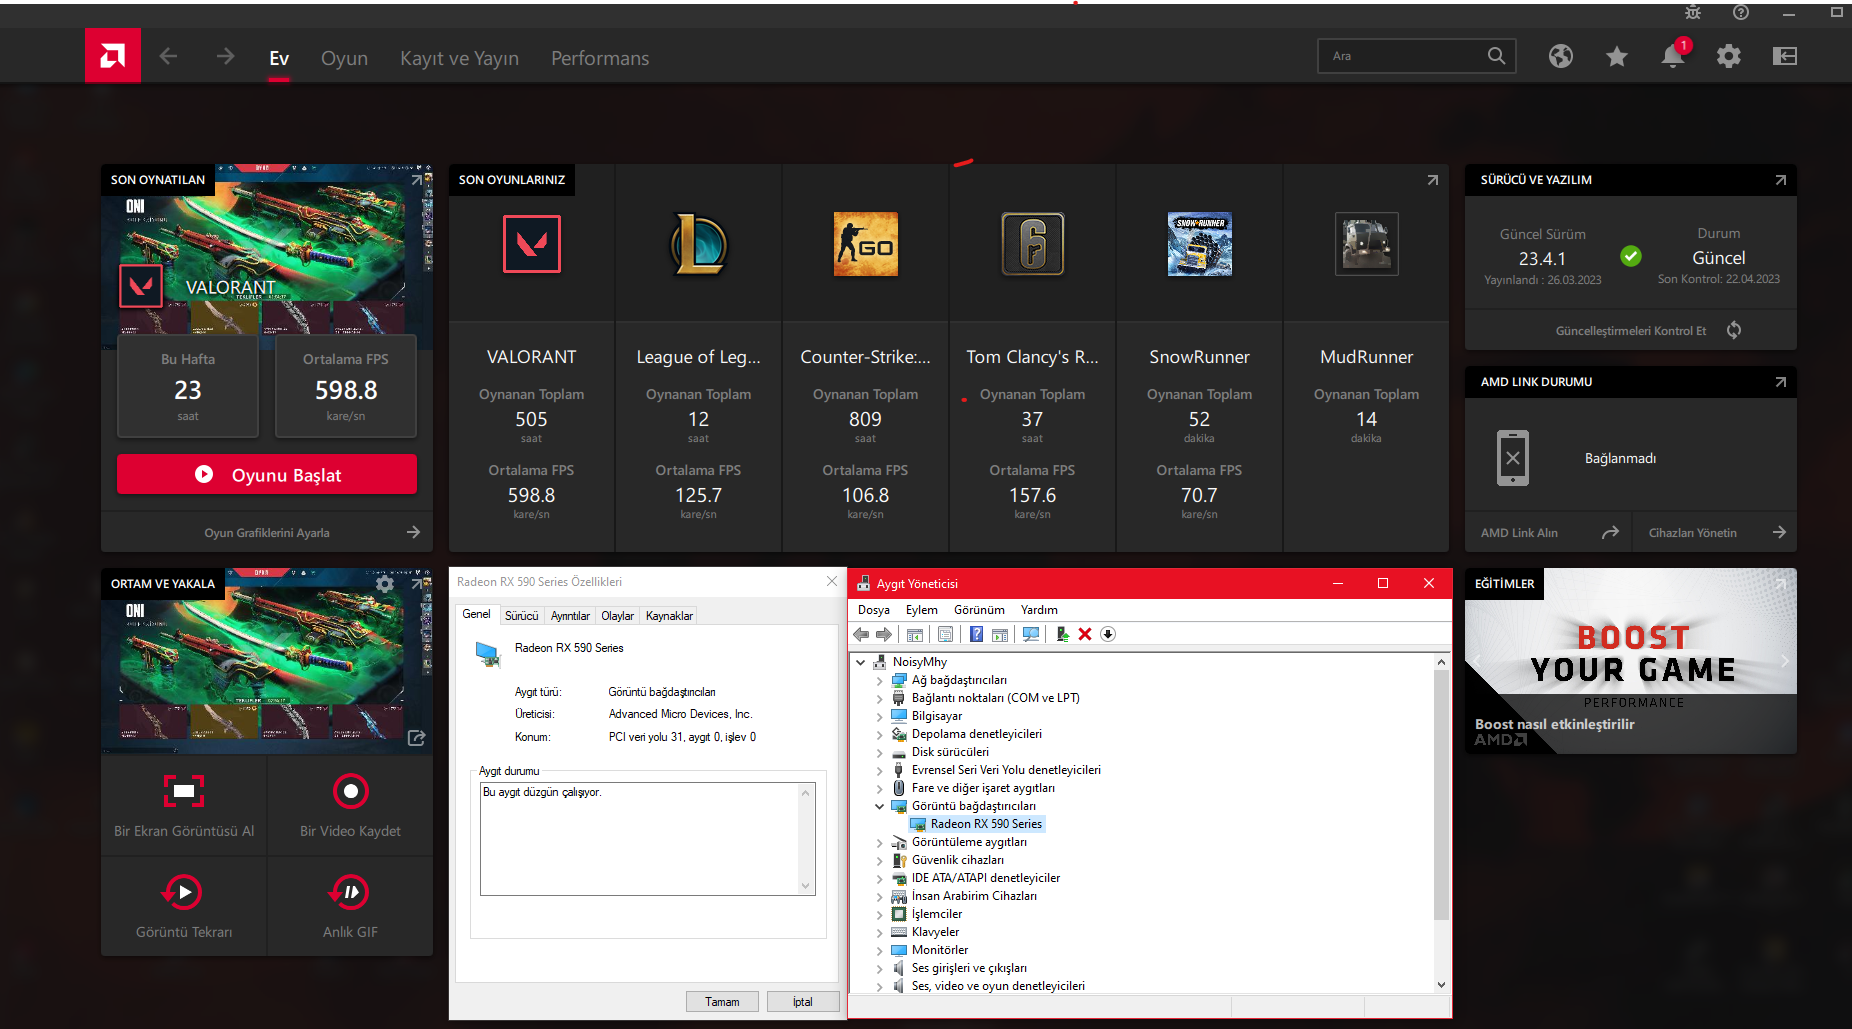Switch to the Oyun tab
Viewport: 1852px width, 1029px height.
(344, 58)
